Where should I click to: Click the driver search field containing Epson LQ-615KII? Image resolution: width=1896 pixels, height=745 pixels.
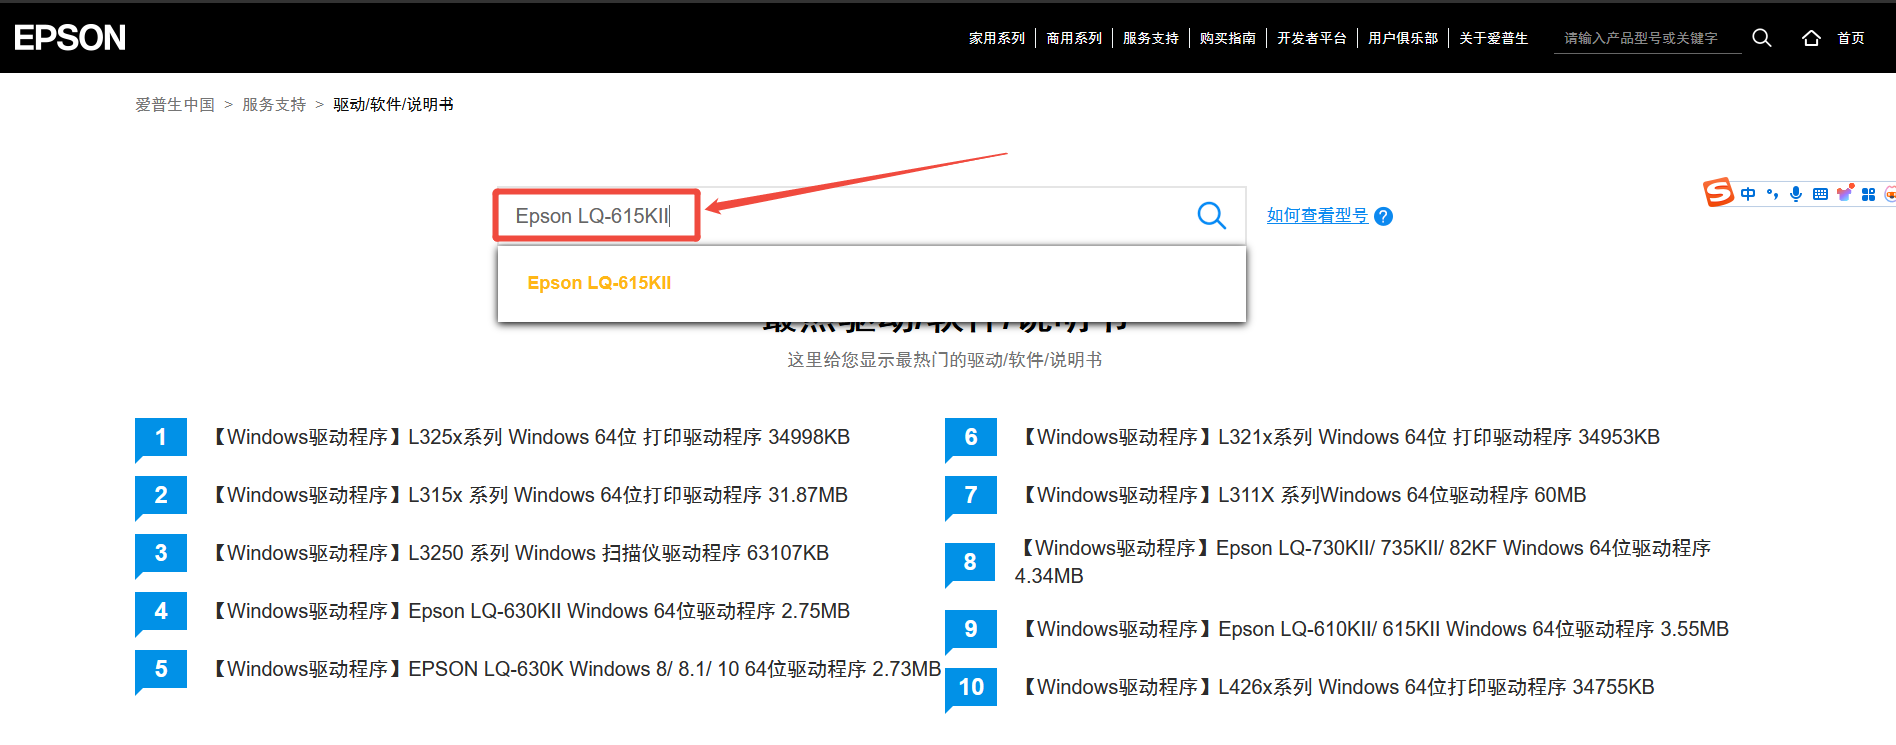pos(870,215)
